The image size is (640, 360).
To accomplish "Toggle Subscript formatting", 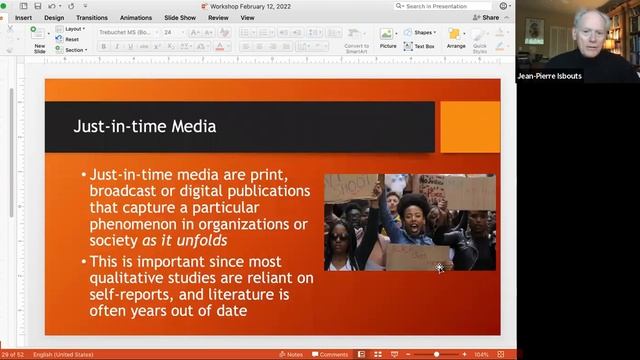I will tap(171, 47).
